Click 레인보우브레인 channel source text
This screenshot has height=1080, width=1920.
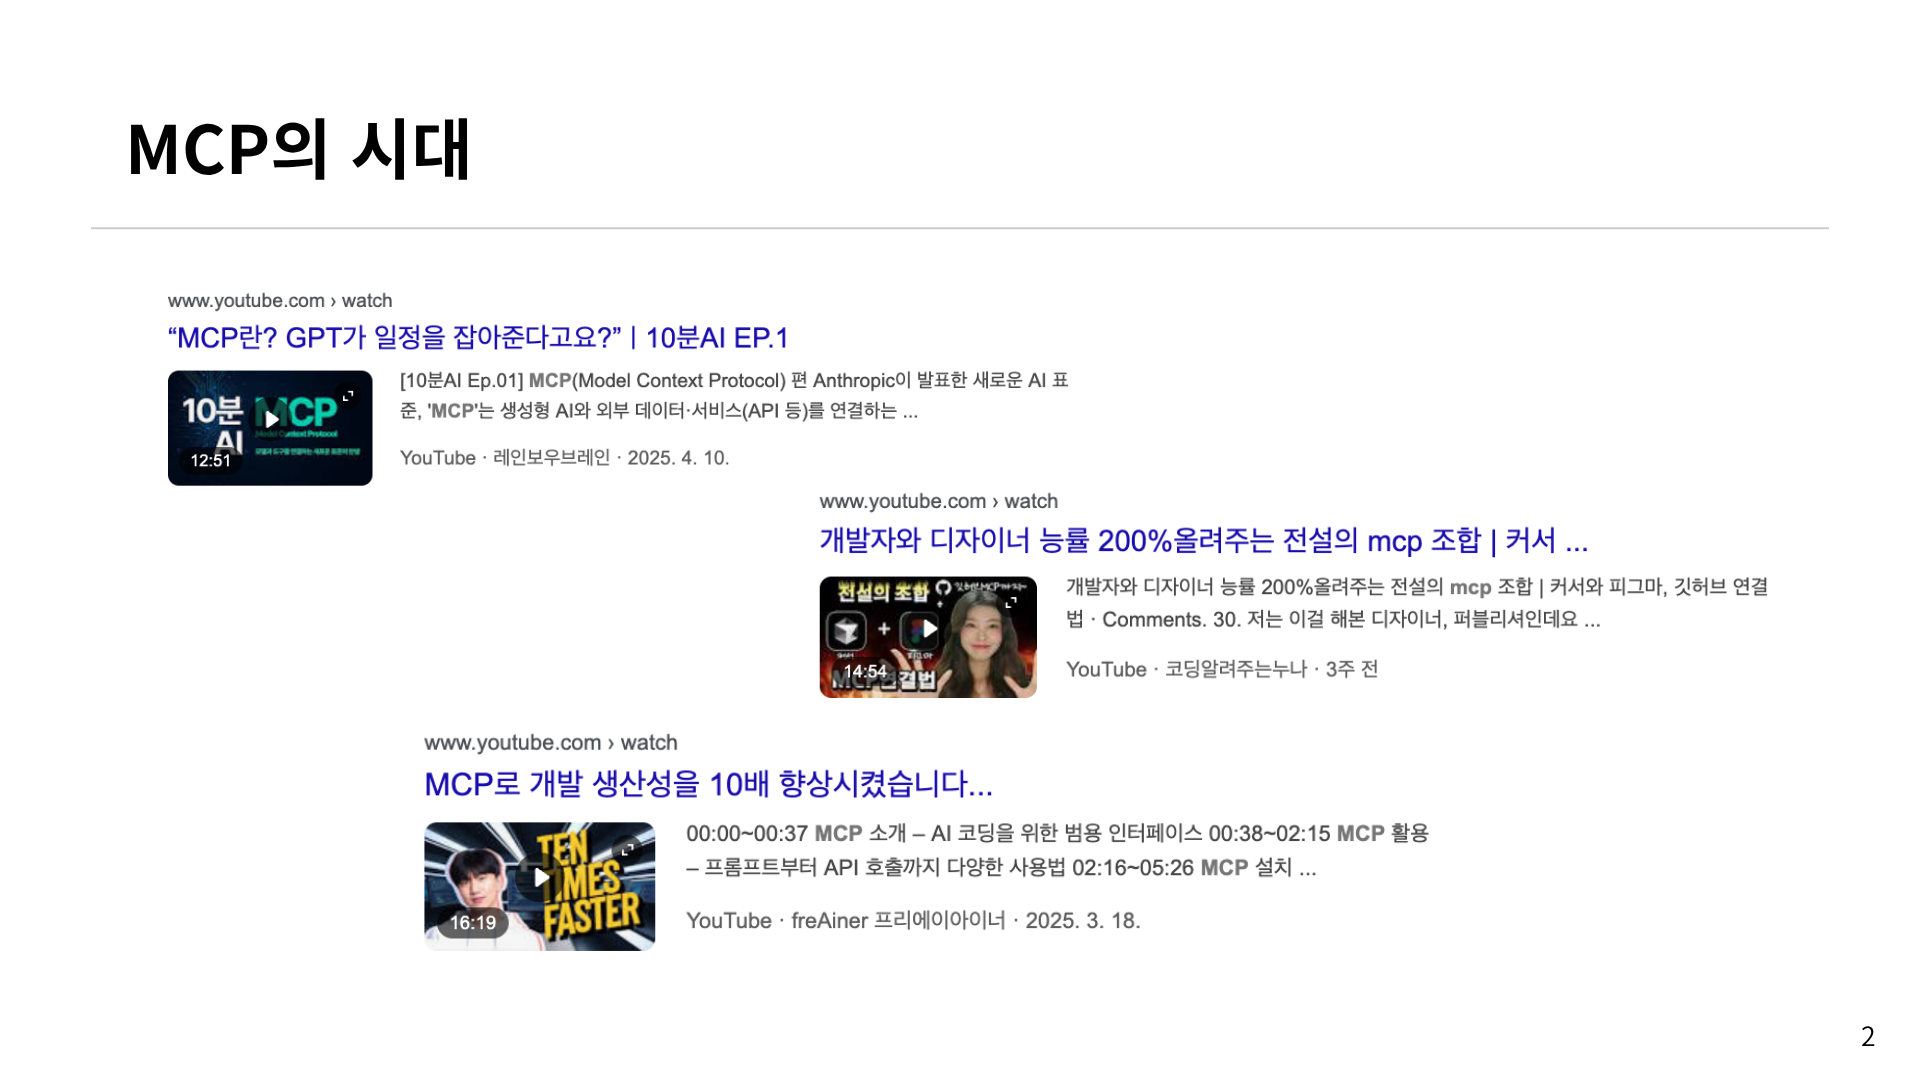pyautogui.click(x=551, y=458)
